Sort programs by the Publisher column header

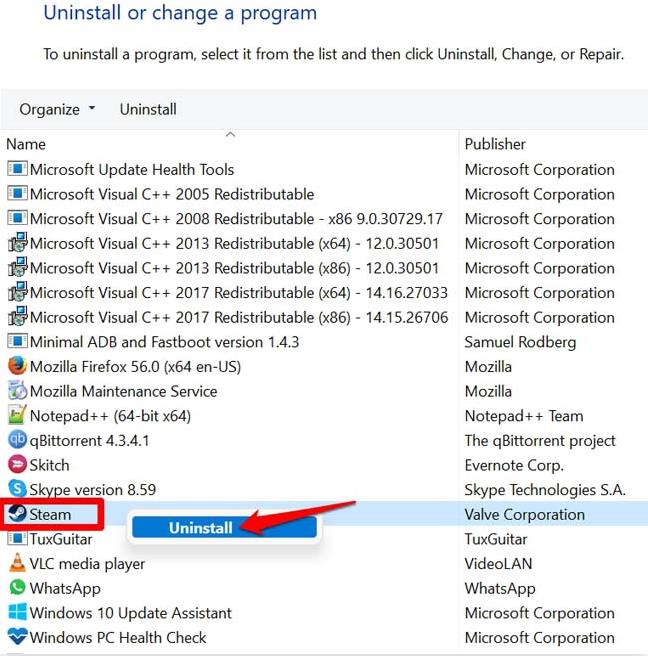[495, 144]
